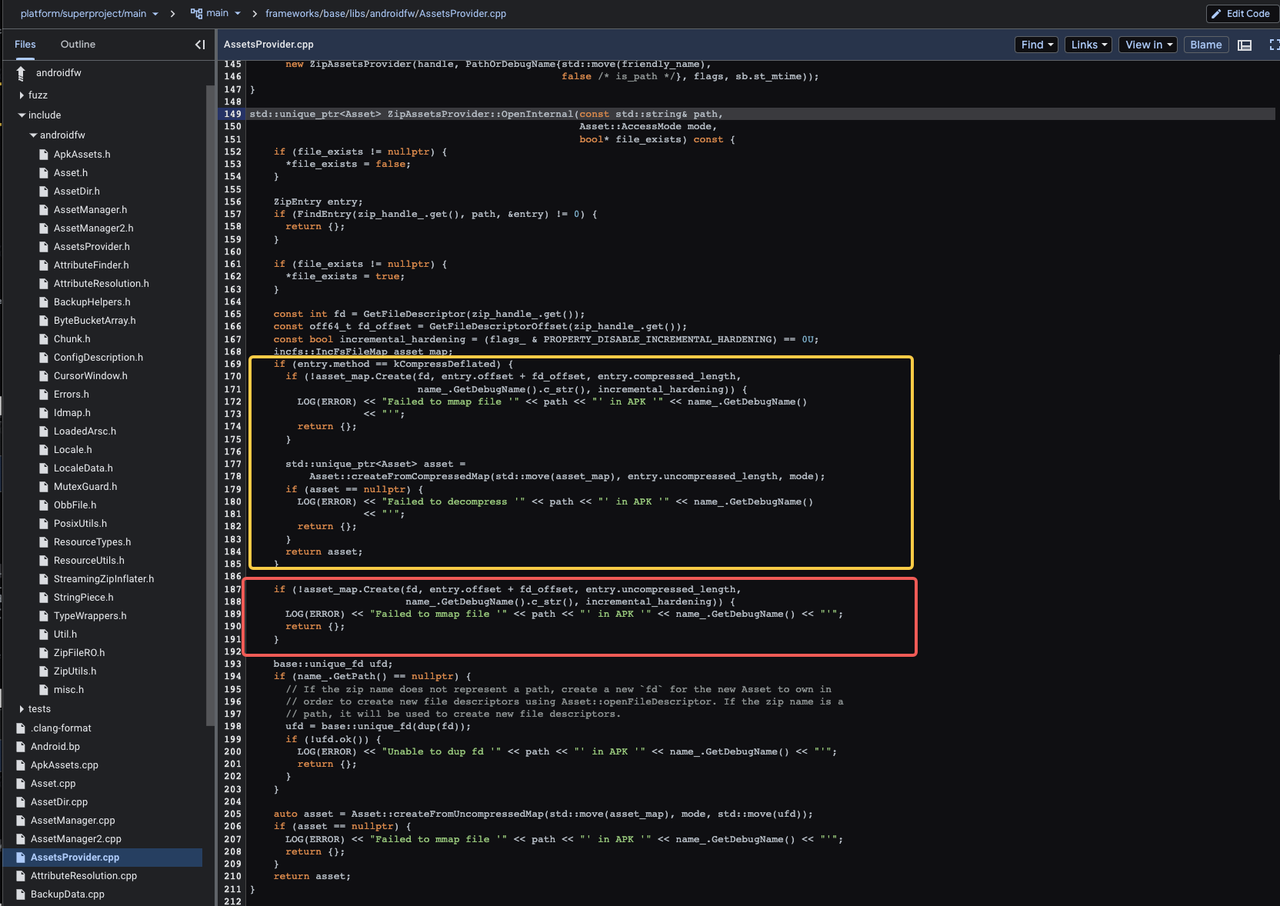This screenshot has width=1280, height=906.
Task: Switch to the Outline tab
Action: coord(78,44)
